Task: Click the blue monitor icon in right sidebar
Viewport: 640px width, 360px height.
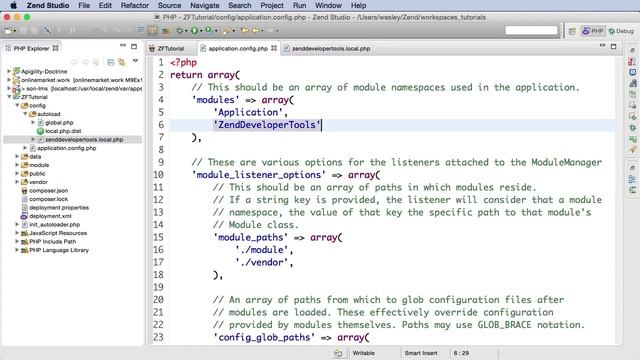Action: click(x=632, y=72)
